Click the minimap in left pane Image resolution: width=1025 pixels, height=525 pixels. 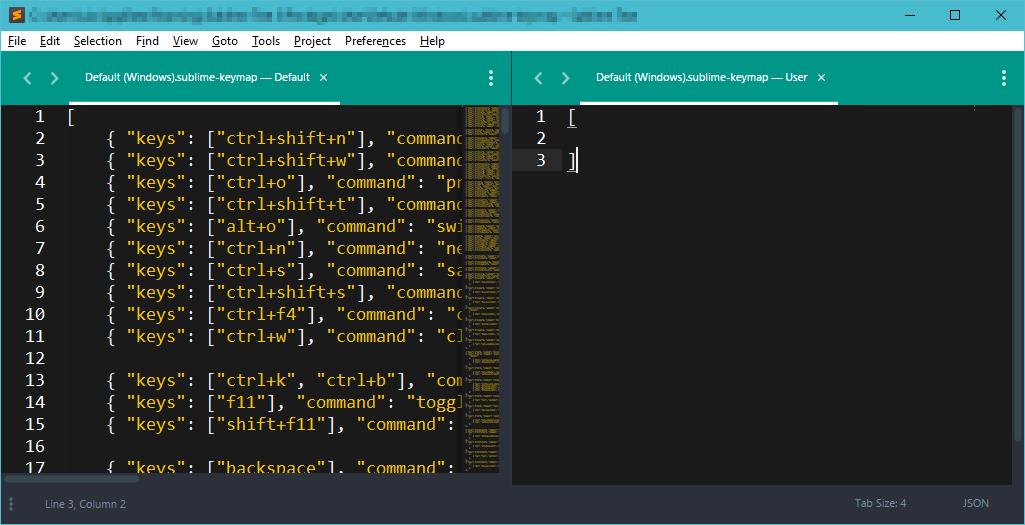(481, 288)
